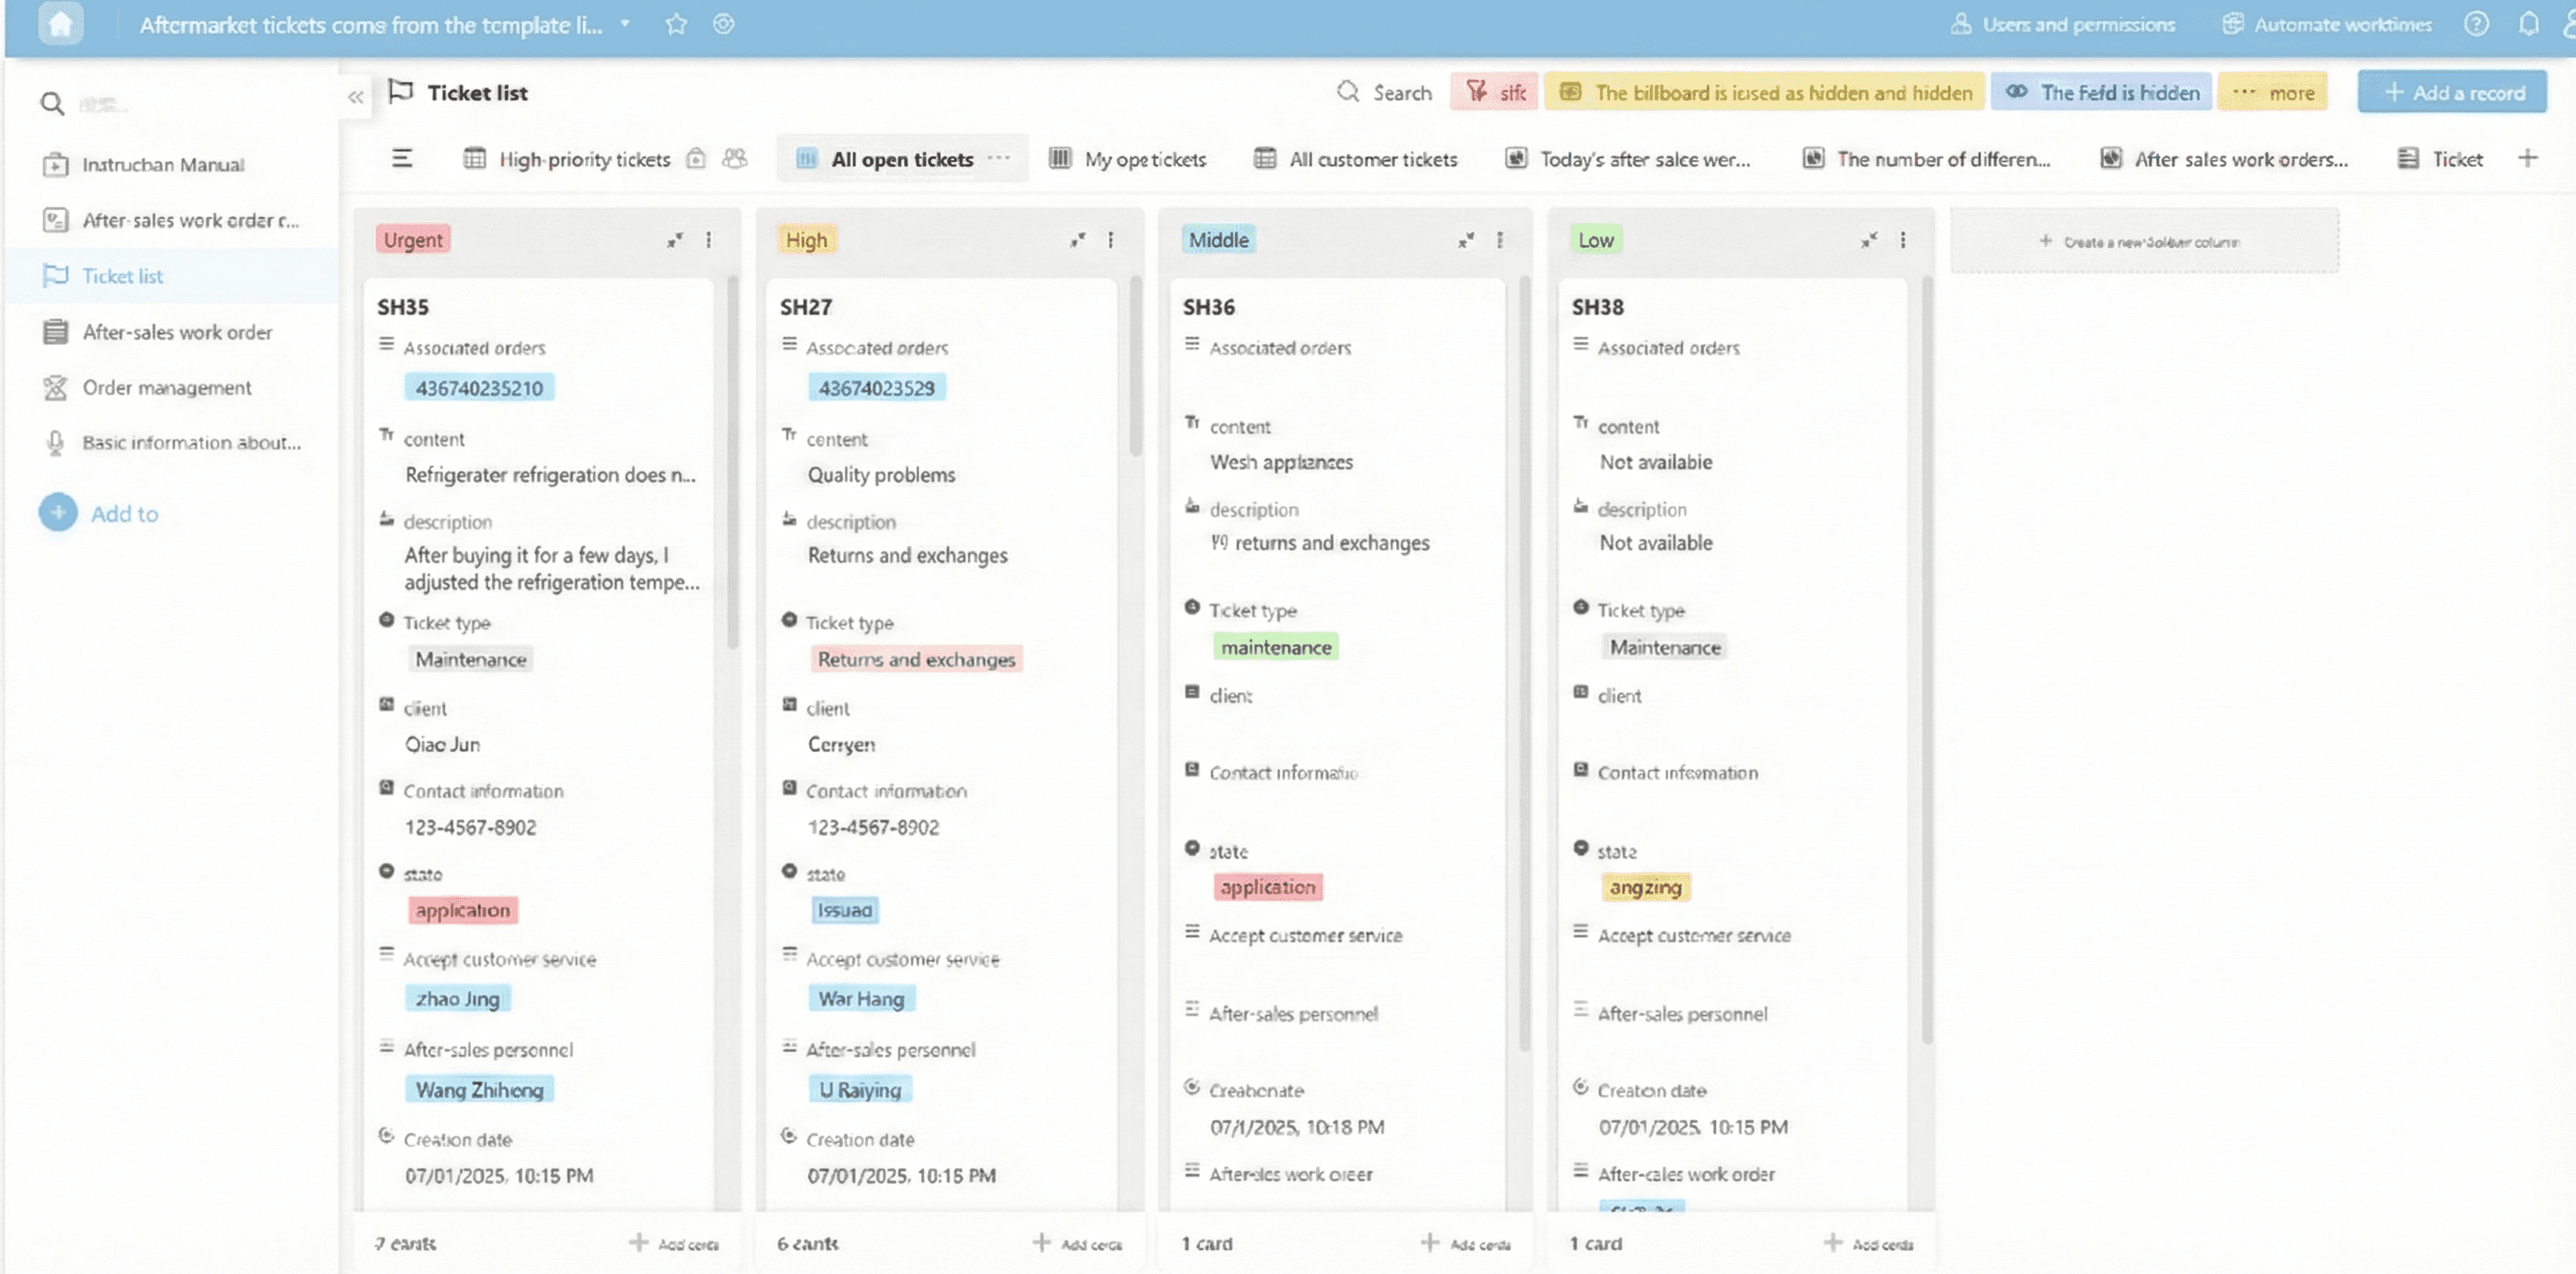
Task: Open Order management in sidebar
Action: coord(166,387)
